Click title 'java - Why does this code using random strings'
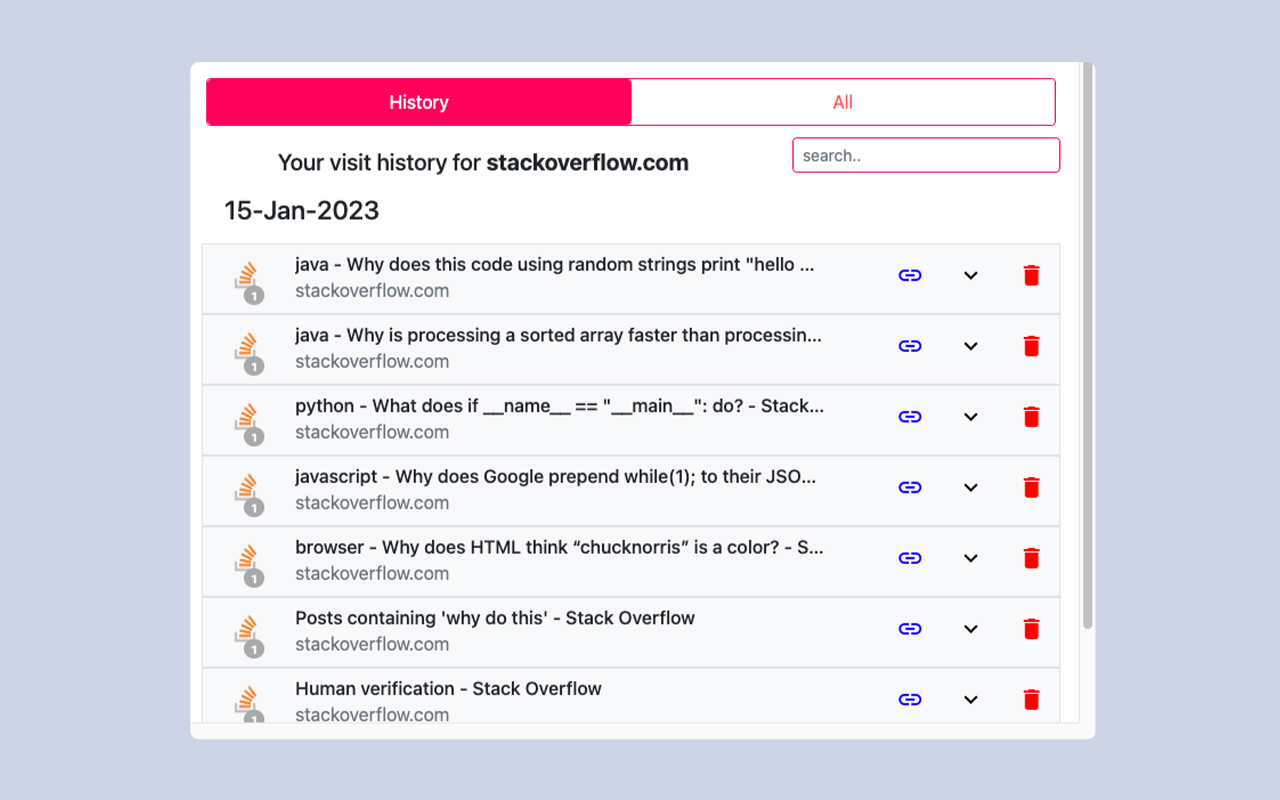The image size is (1280, 800). pyautogui.click(x=555, y=265)
